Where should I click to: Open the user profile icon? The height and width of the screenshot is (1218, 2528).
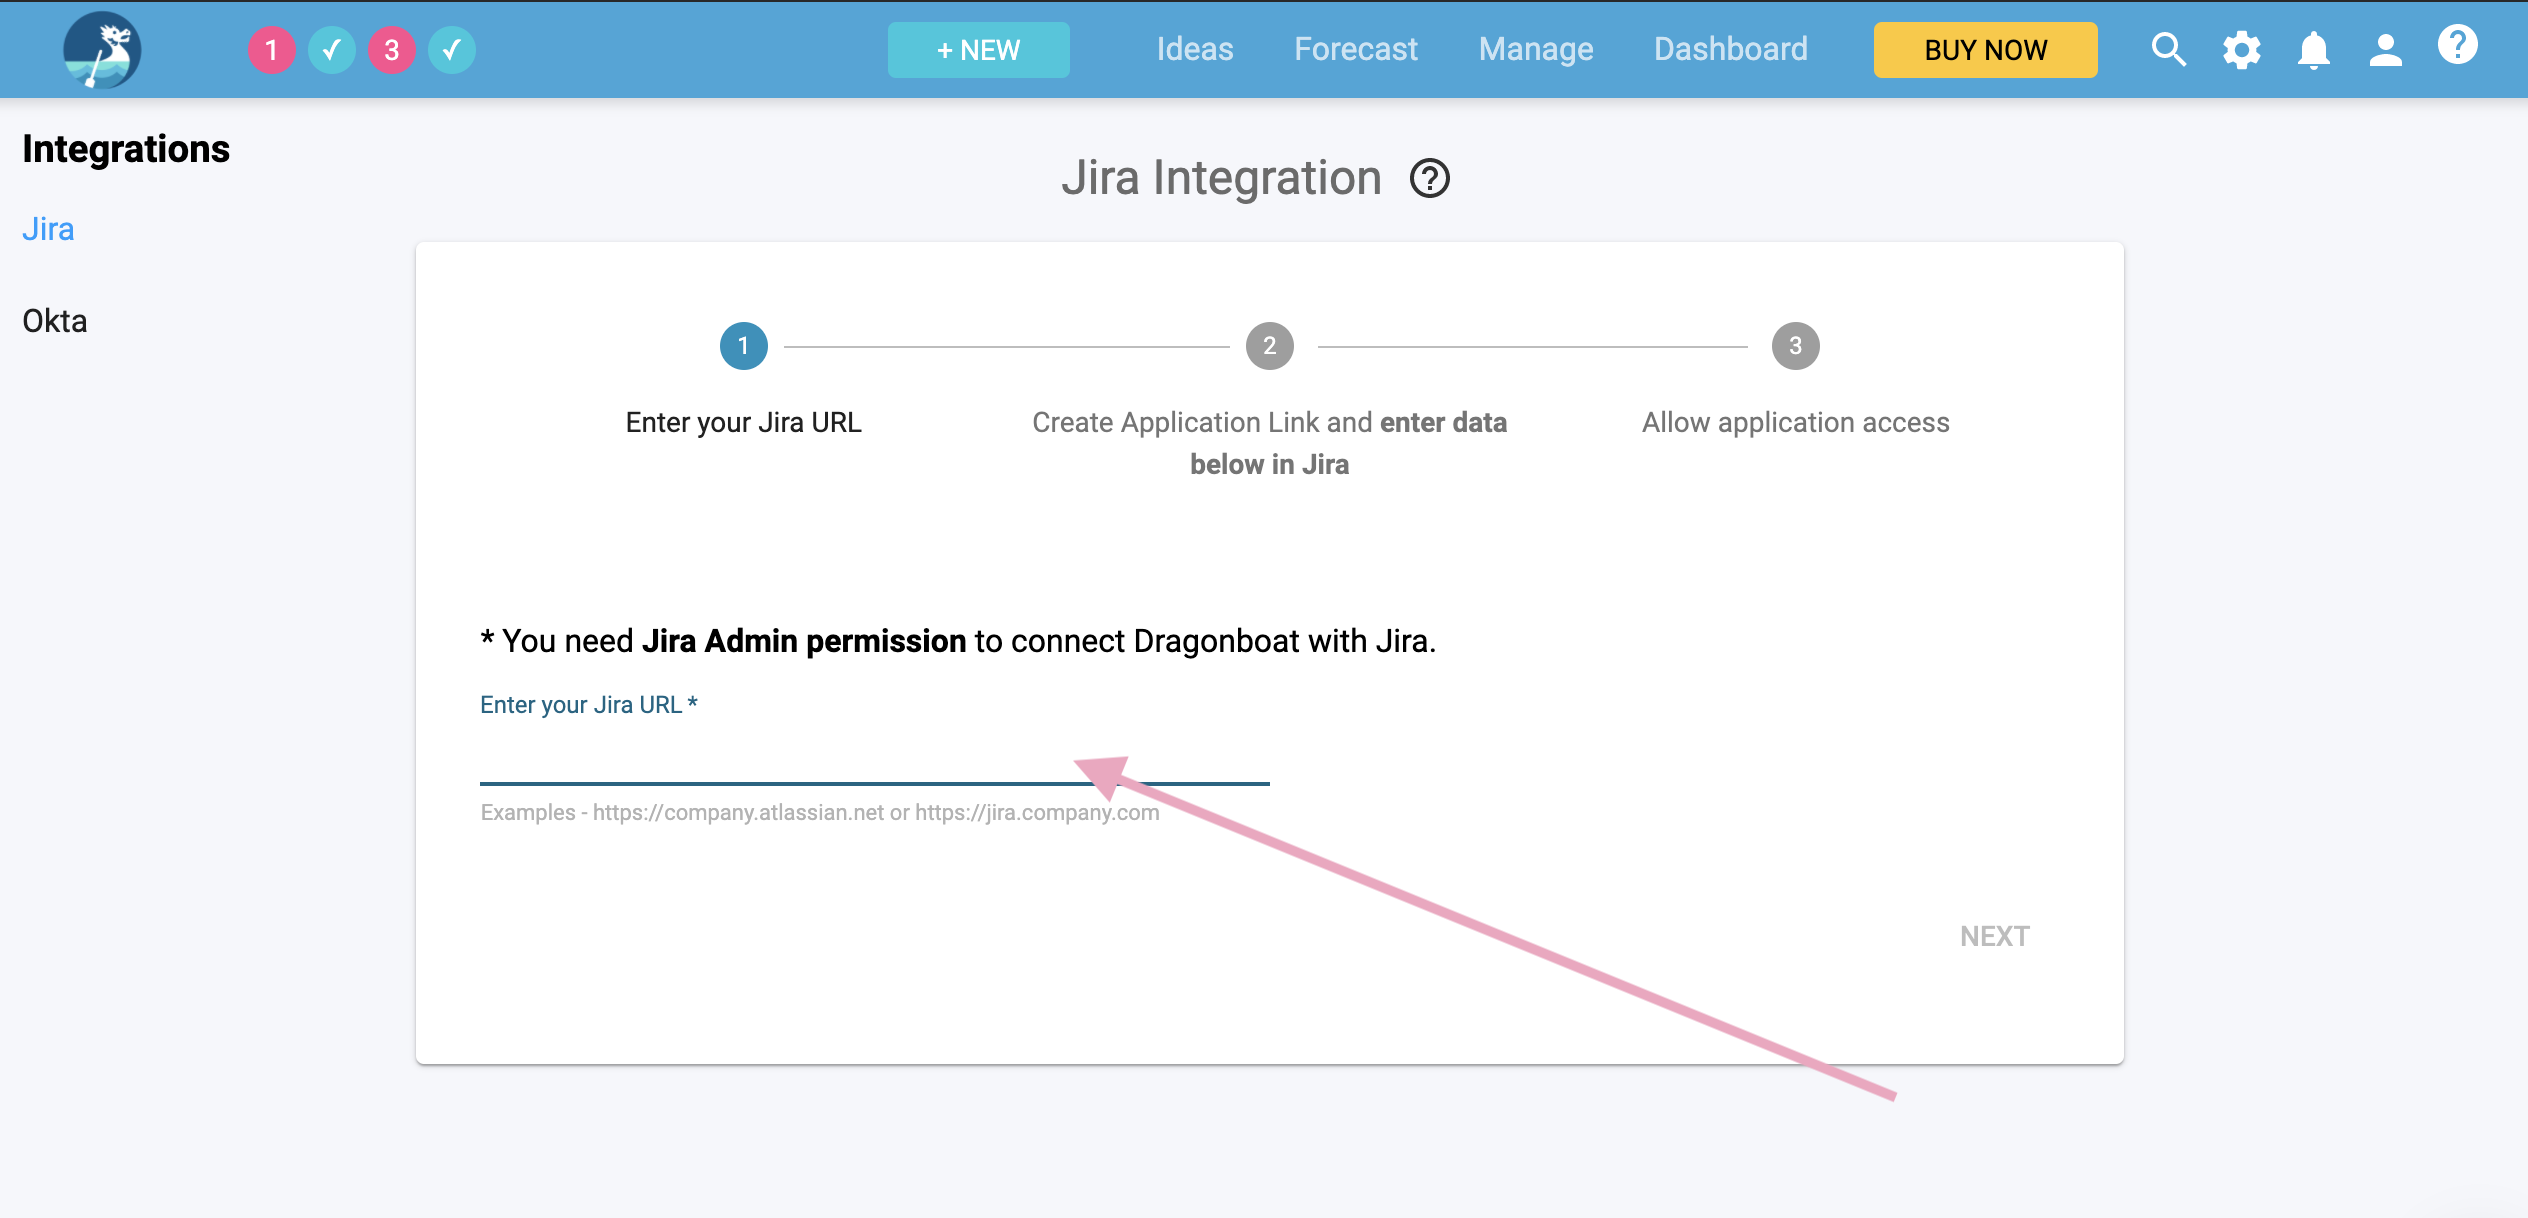pos(2385,49)
